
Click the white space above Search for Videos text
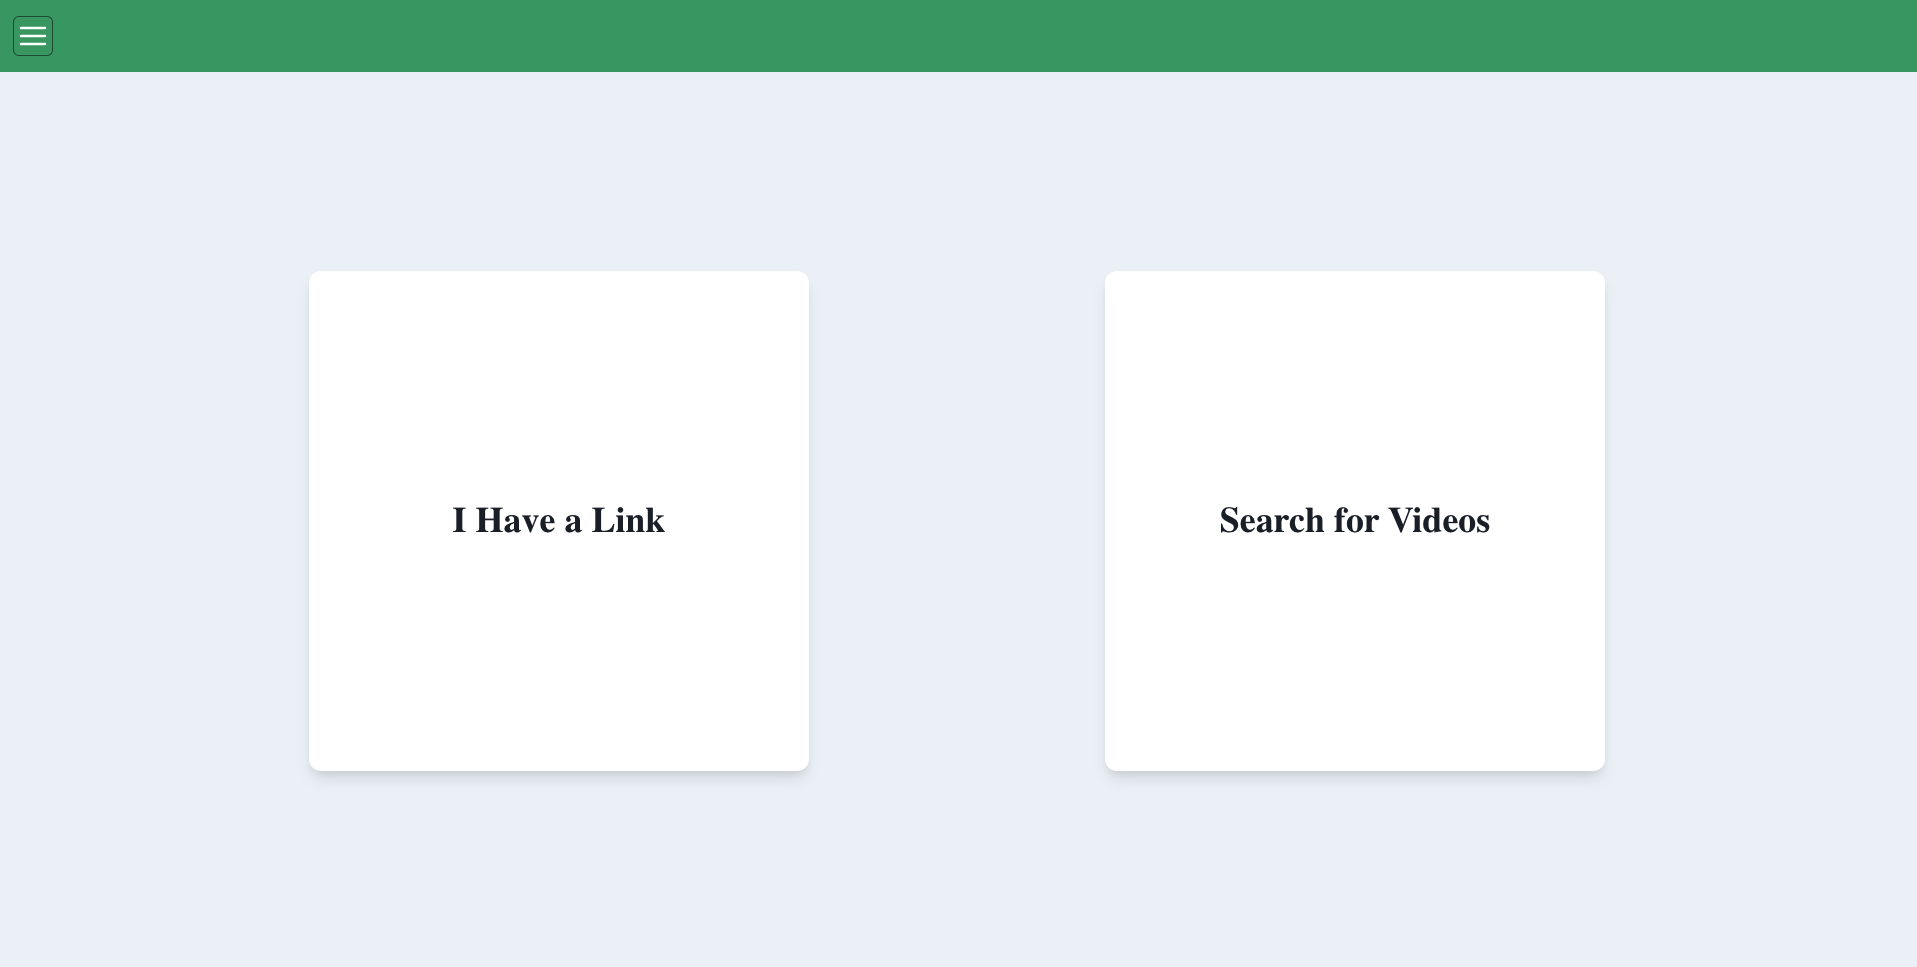click(x=1355, y=385)
